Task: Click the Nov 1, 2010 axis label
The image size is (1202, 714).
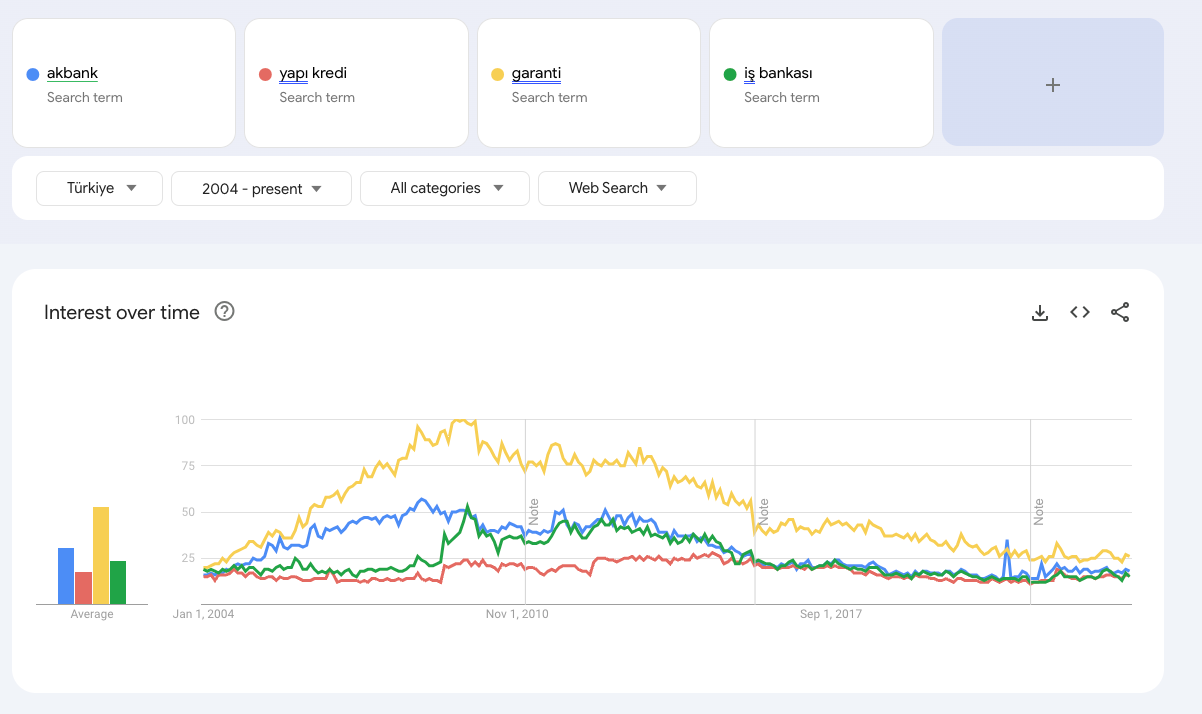Action: pyautogui.click(x=518, y=614)
